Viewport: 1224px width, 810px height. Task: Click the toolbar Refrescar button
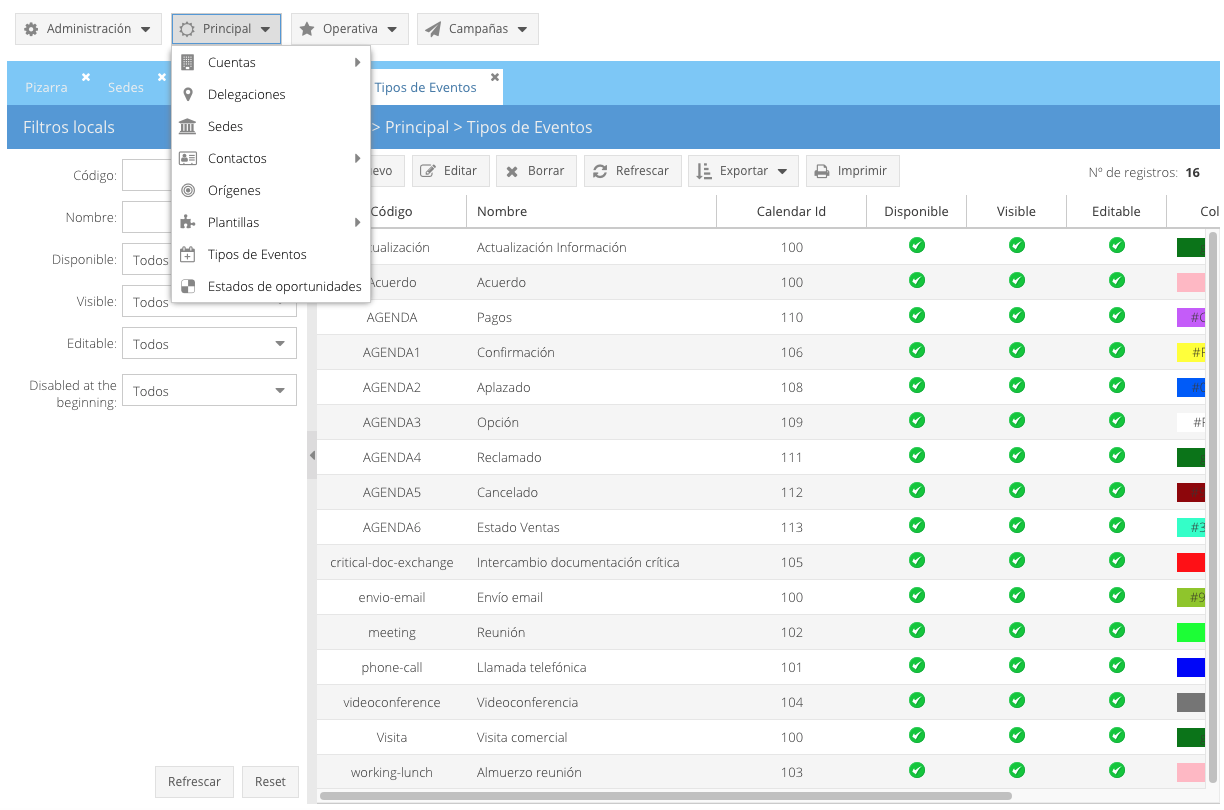pyautogui.click(x=633, y=171)
